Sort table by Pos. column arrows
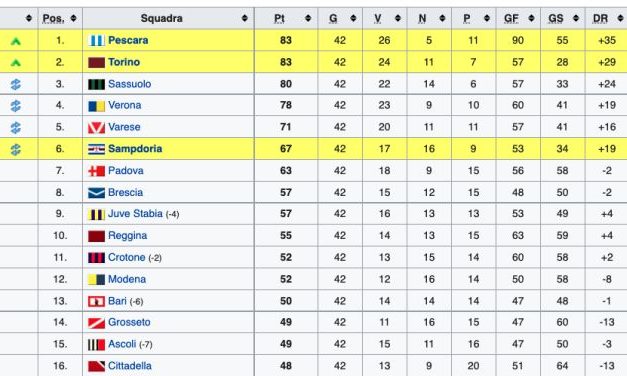 pos(73,18)
